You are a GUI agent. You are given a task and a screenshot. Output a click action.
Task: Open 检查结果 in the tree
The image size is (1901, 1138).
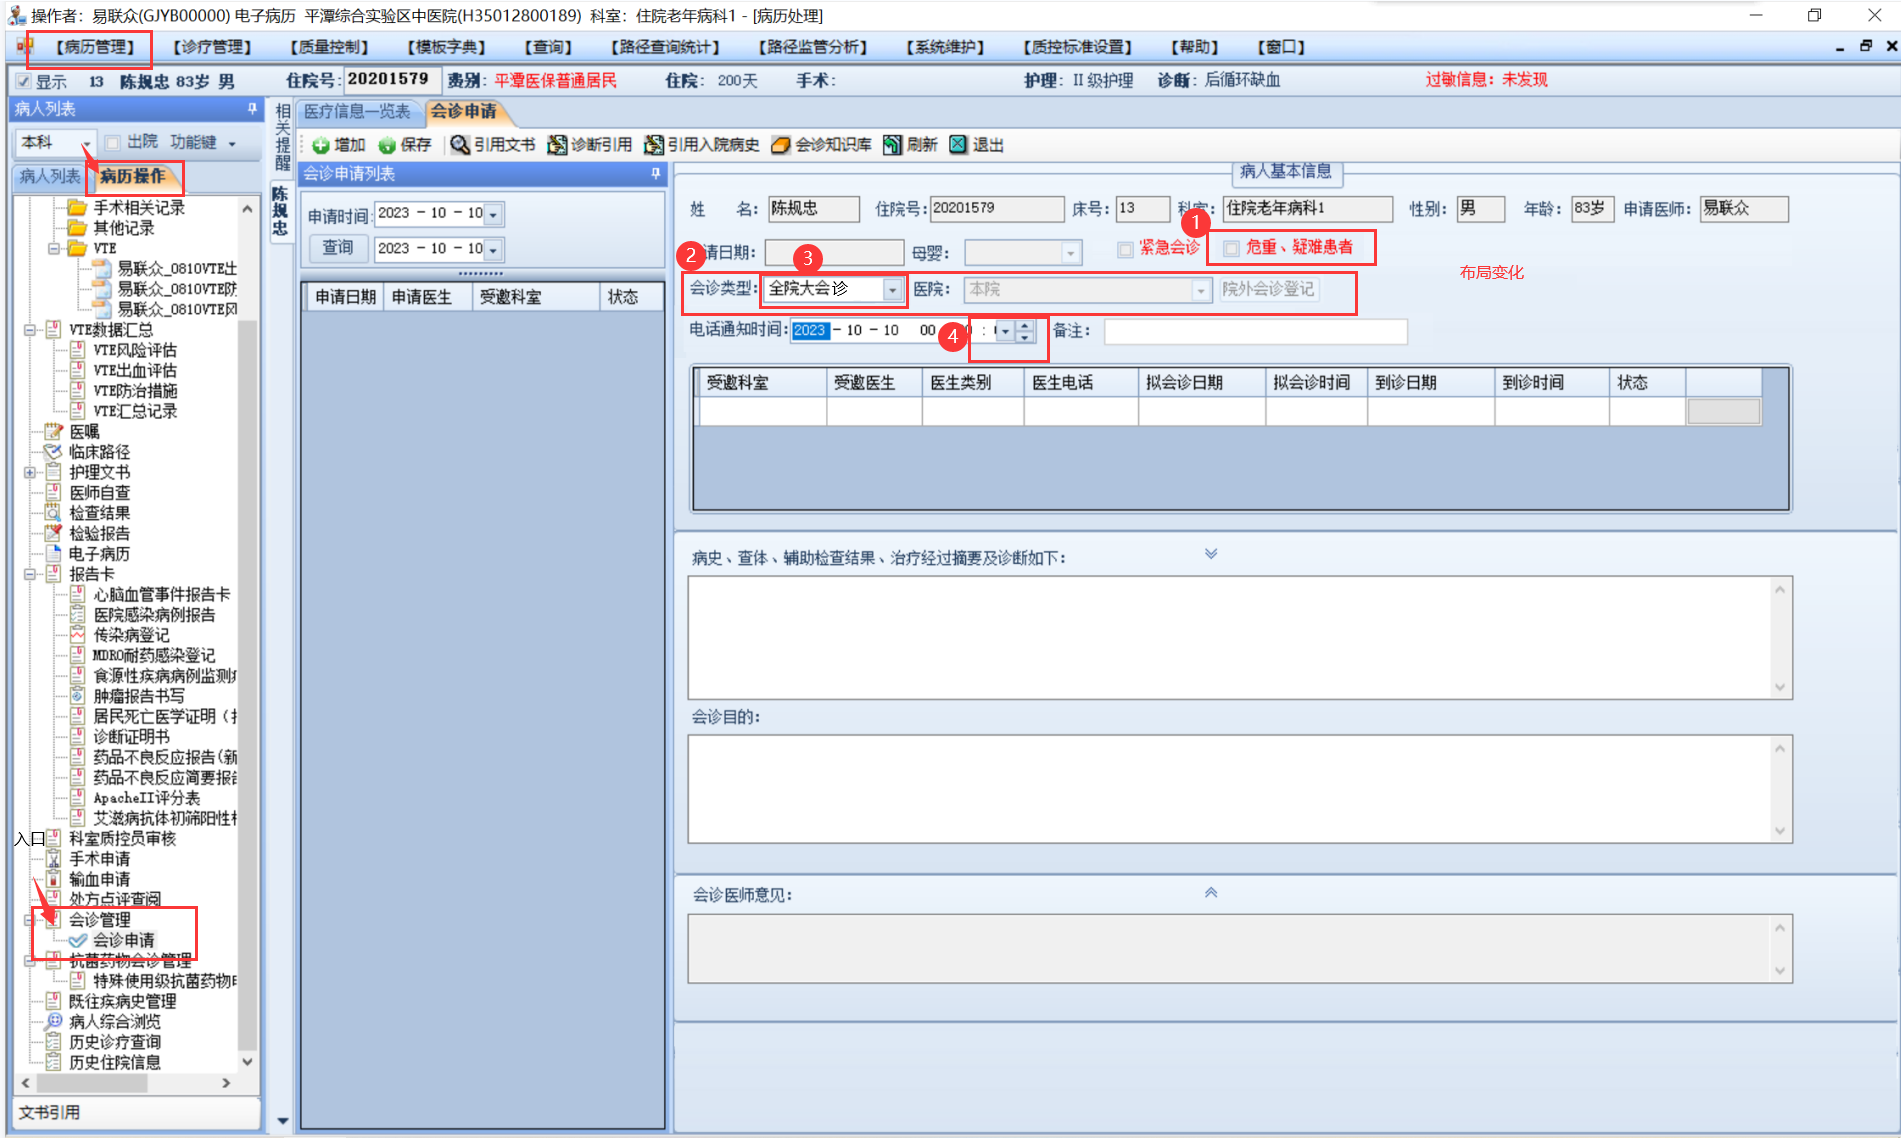tap(99, 513)
